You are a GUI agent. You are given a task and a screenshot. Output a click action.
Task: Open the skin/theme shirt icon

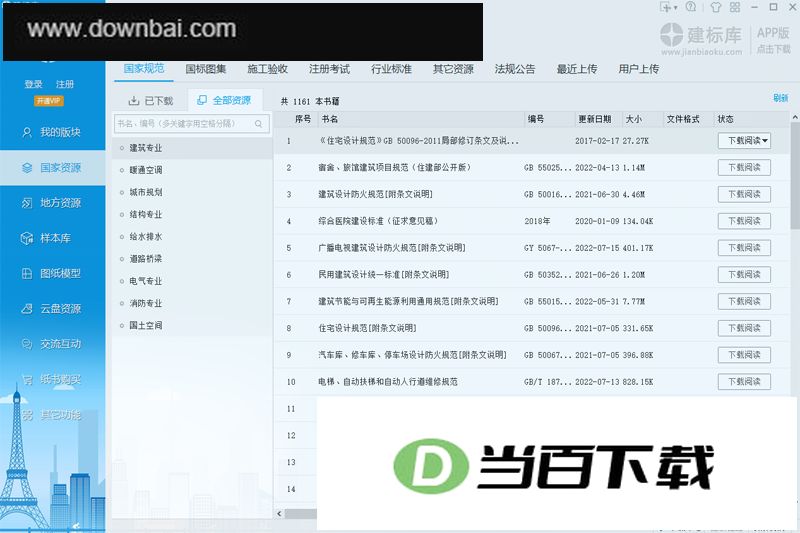coord(716,7)
